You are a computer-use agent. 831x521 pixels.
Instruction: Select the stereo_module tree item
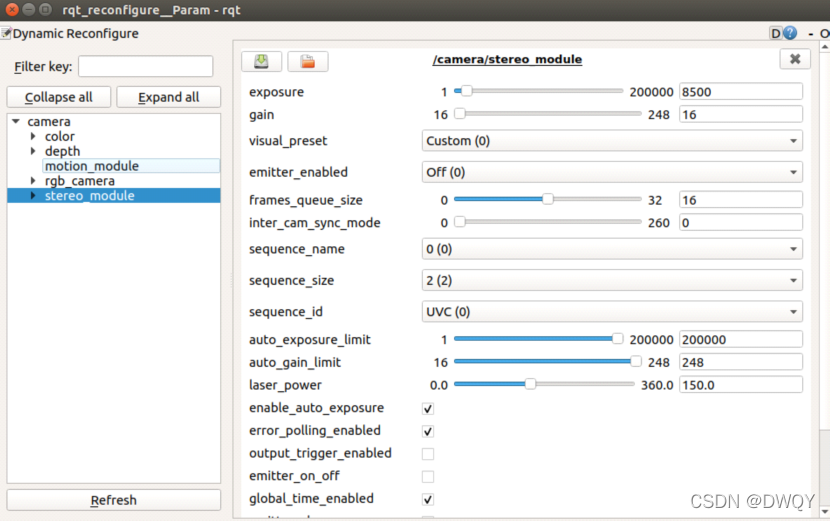coord(90,196)
